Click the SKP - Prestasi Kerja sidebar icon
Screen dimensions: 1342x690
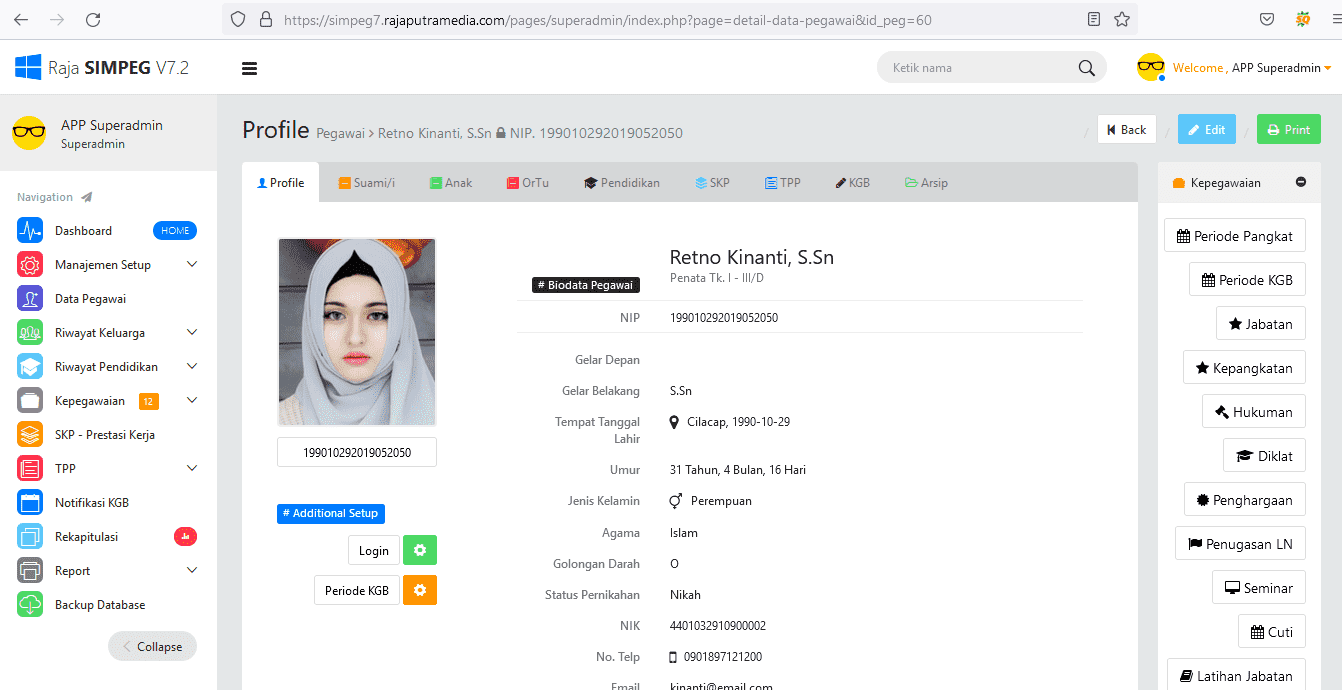tap(29, 433)
